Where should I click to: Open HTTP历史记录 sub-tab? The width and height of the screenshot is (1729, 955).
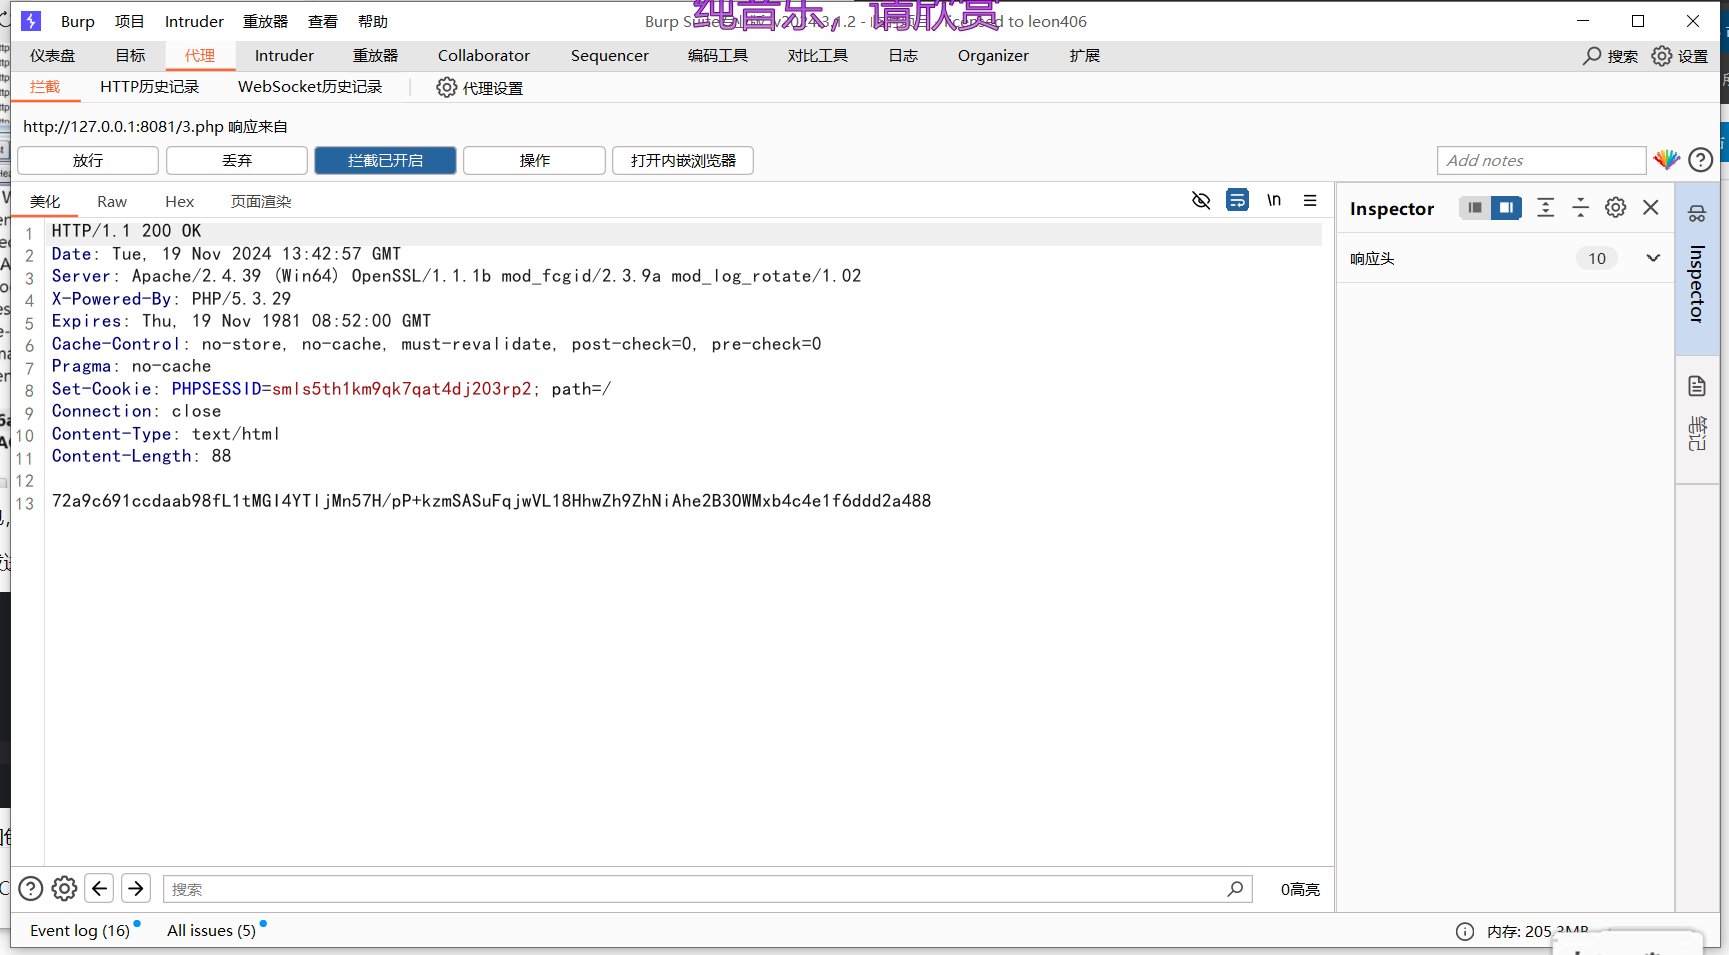(x=150, y=87)
